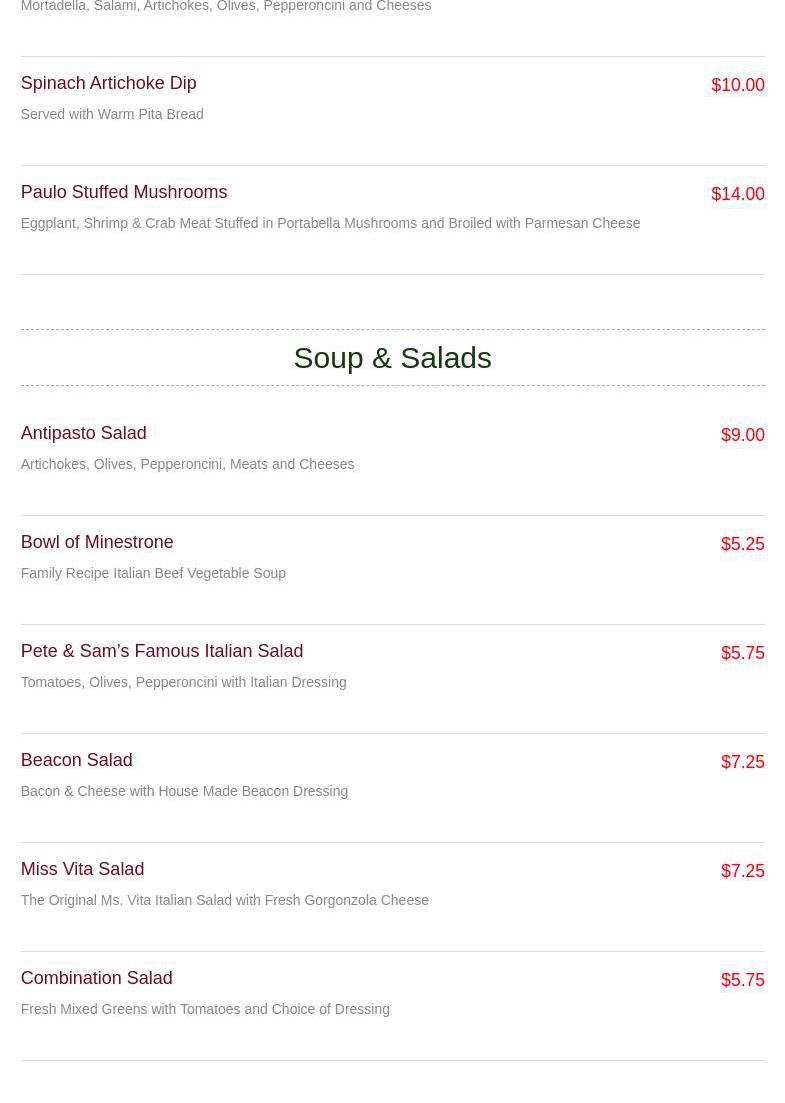785x1103 pixels.
Task: Select the Bowl of Minestrone title
Action: [x=97, y=542]
